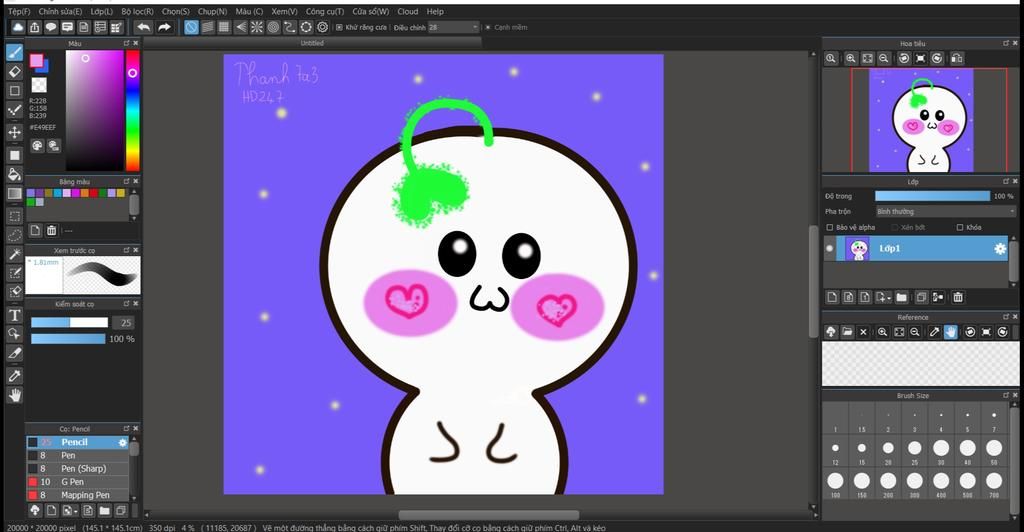
Task: Open file in Reference panel via folder icon
Action: pyautogui.click(x=847, y=332)
